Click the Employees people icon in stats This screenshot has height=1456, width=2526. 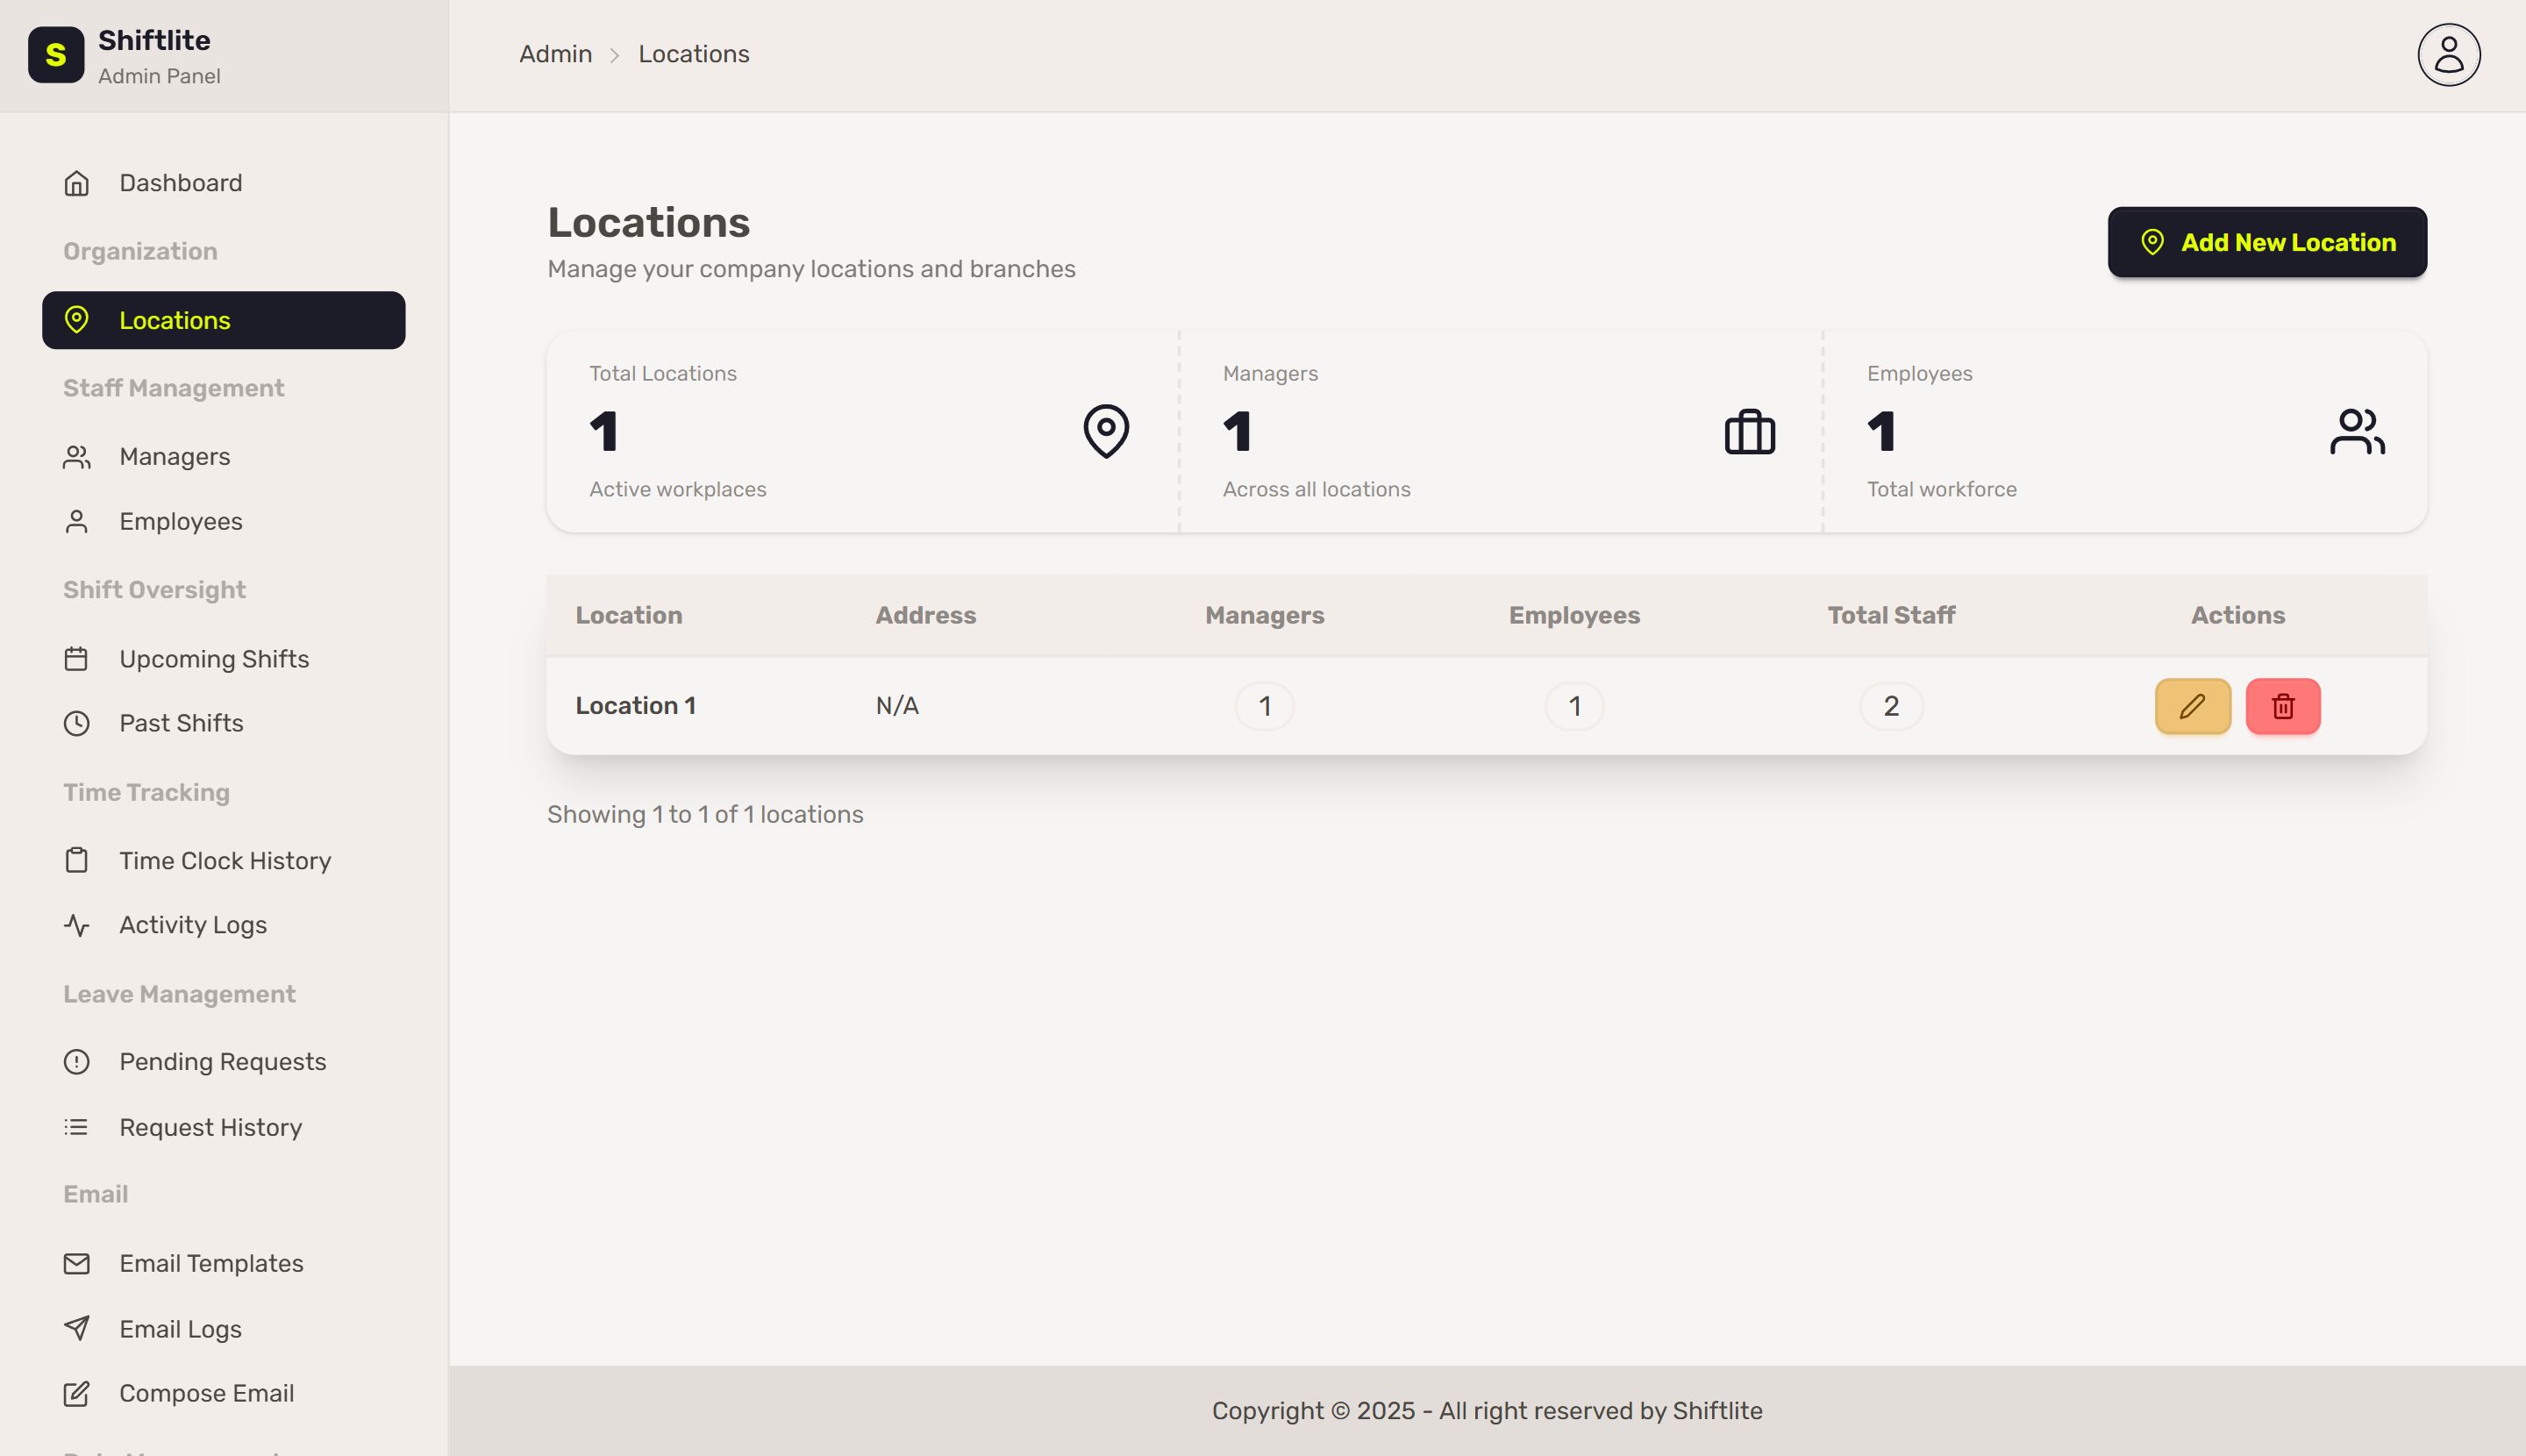point(2356,432)
